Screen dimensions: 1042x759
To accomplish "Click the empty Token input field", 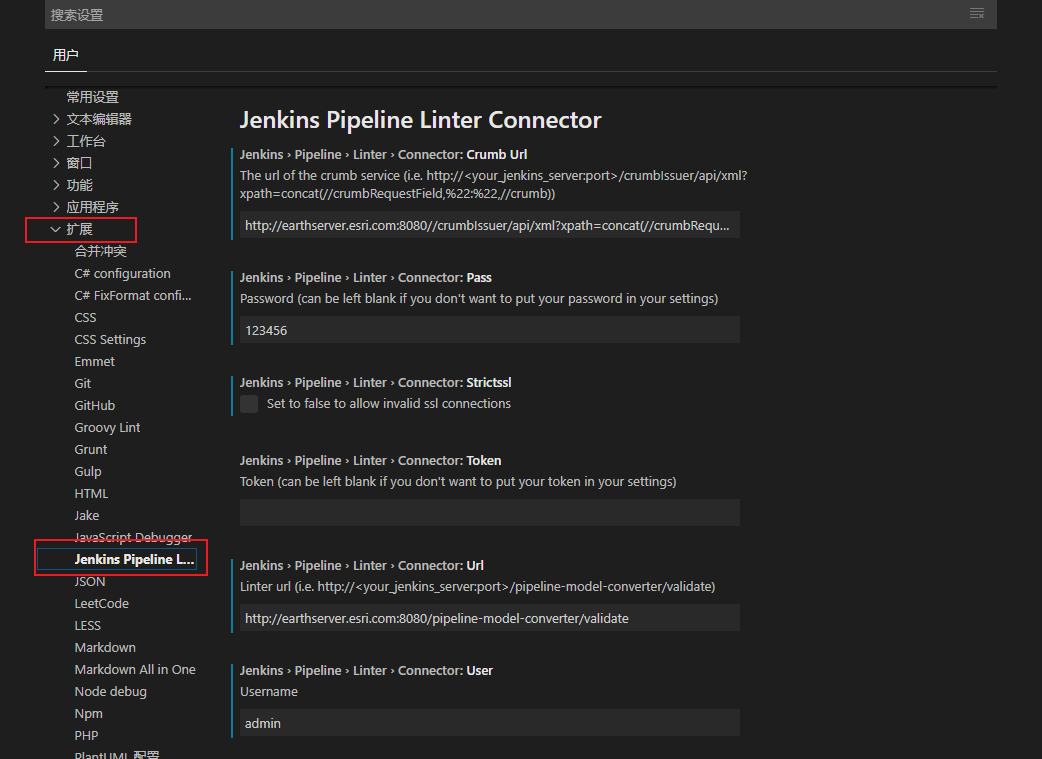I will (x=489, y=512).
